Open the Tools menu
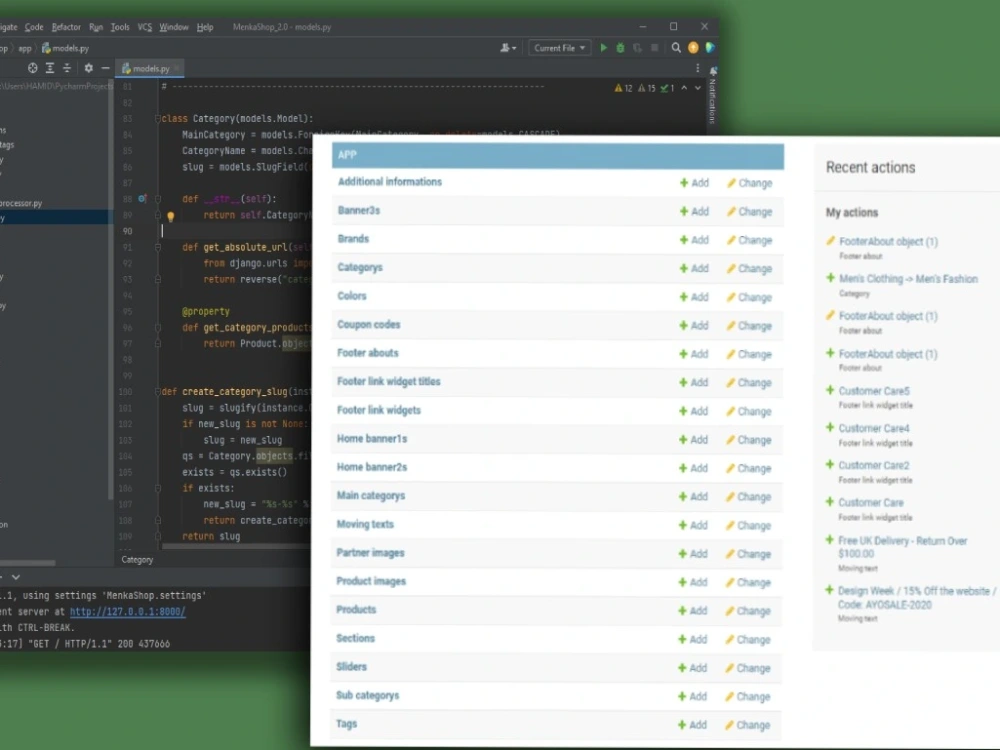 (120, 27)
